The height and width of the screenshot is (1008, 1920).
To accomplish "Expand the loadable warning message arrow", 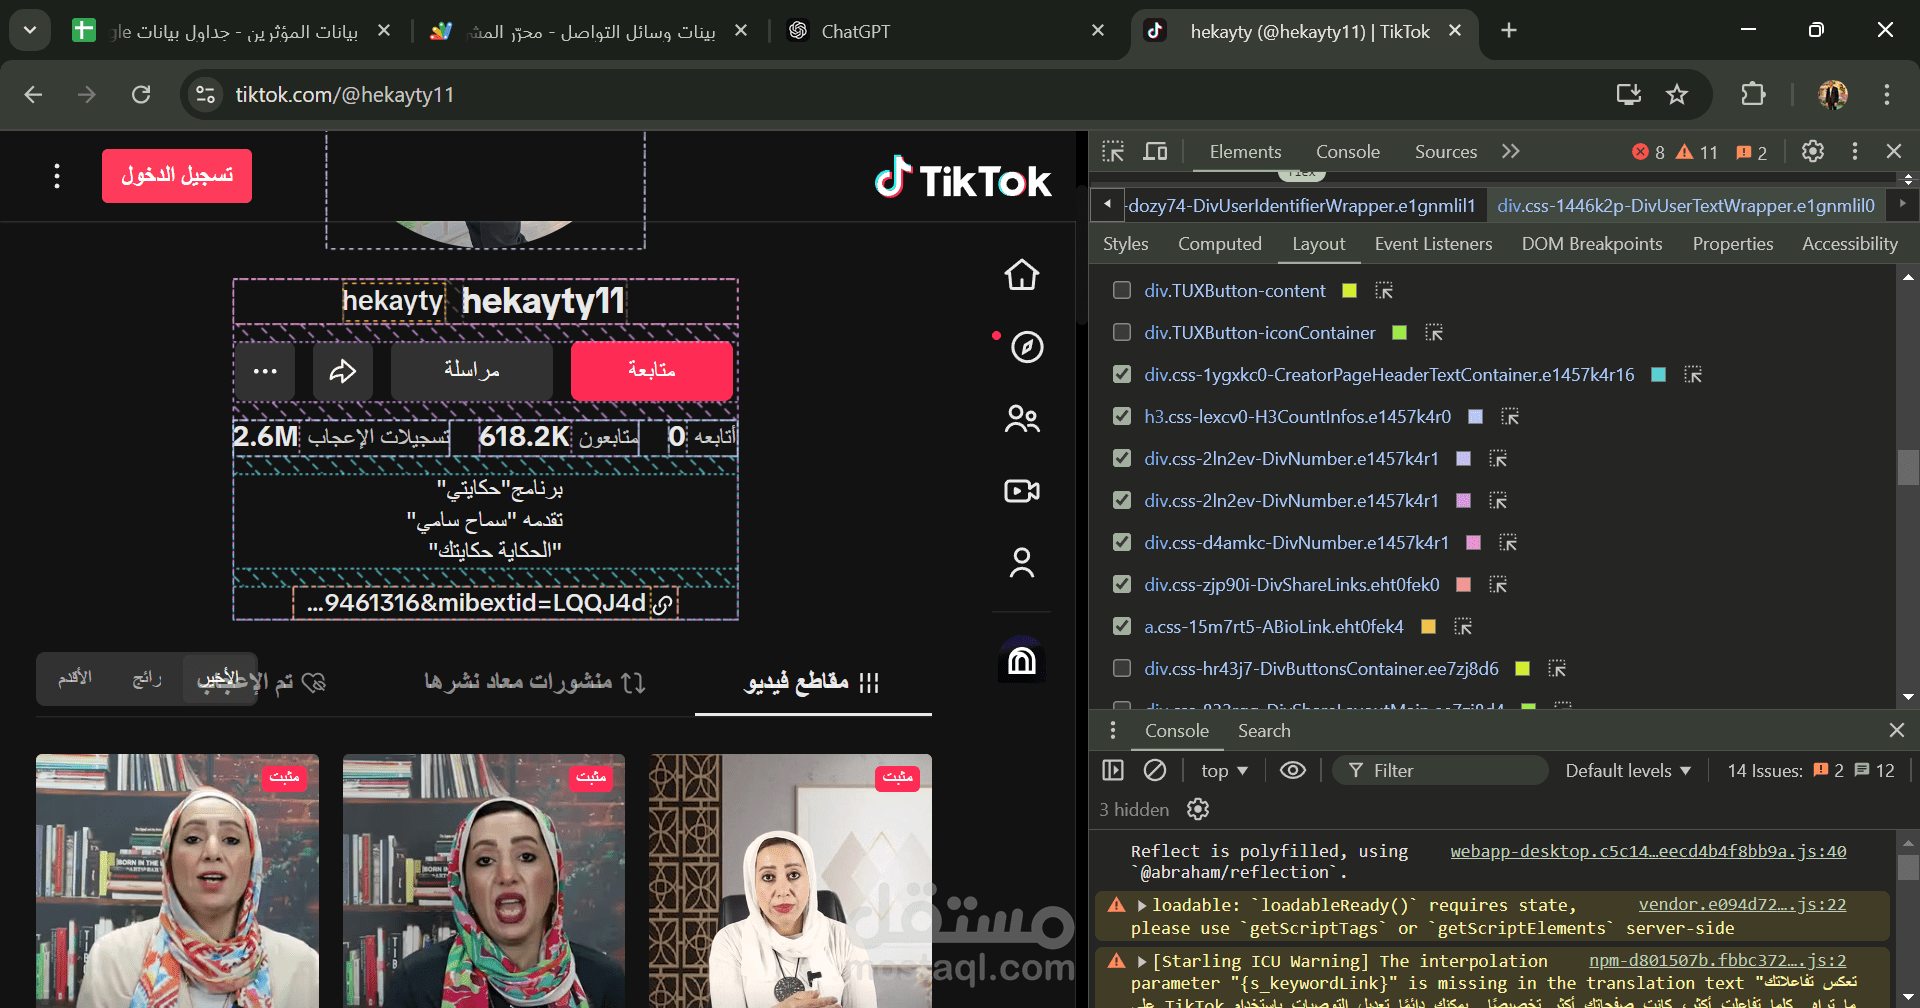I will click(1141, 905).
